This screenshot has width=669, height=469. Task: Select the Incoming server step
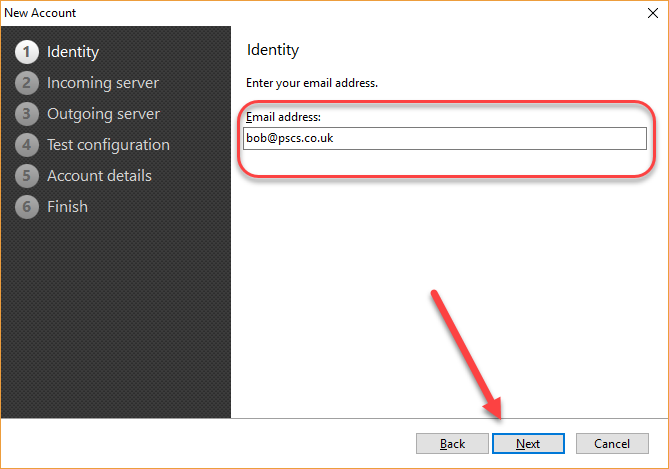103,83
